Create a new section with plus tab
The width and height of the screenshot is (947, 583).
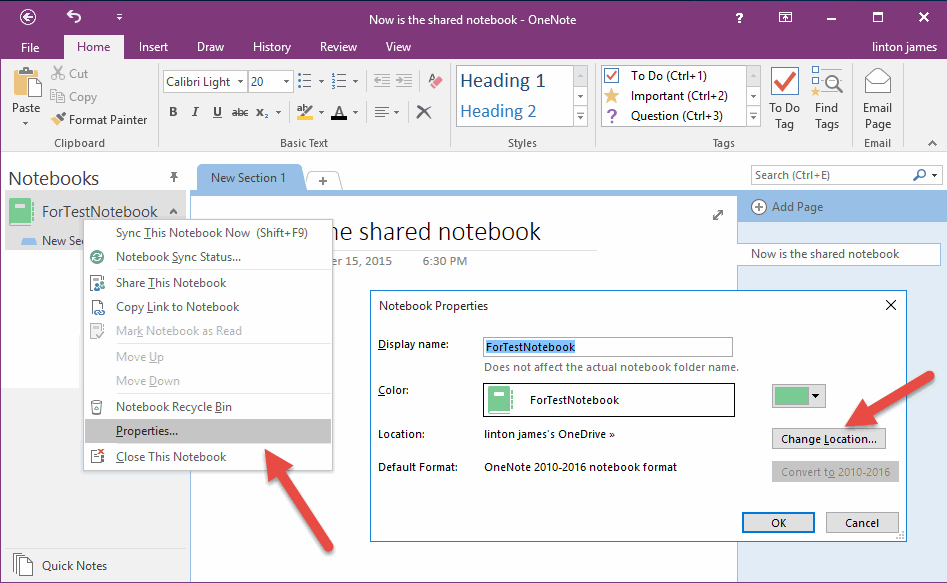coord(323,181)
